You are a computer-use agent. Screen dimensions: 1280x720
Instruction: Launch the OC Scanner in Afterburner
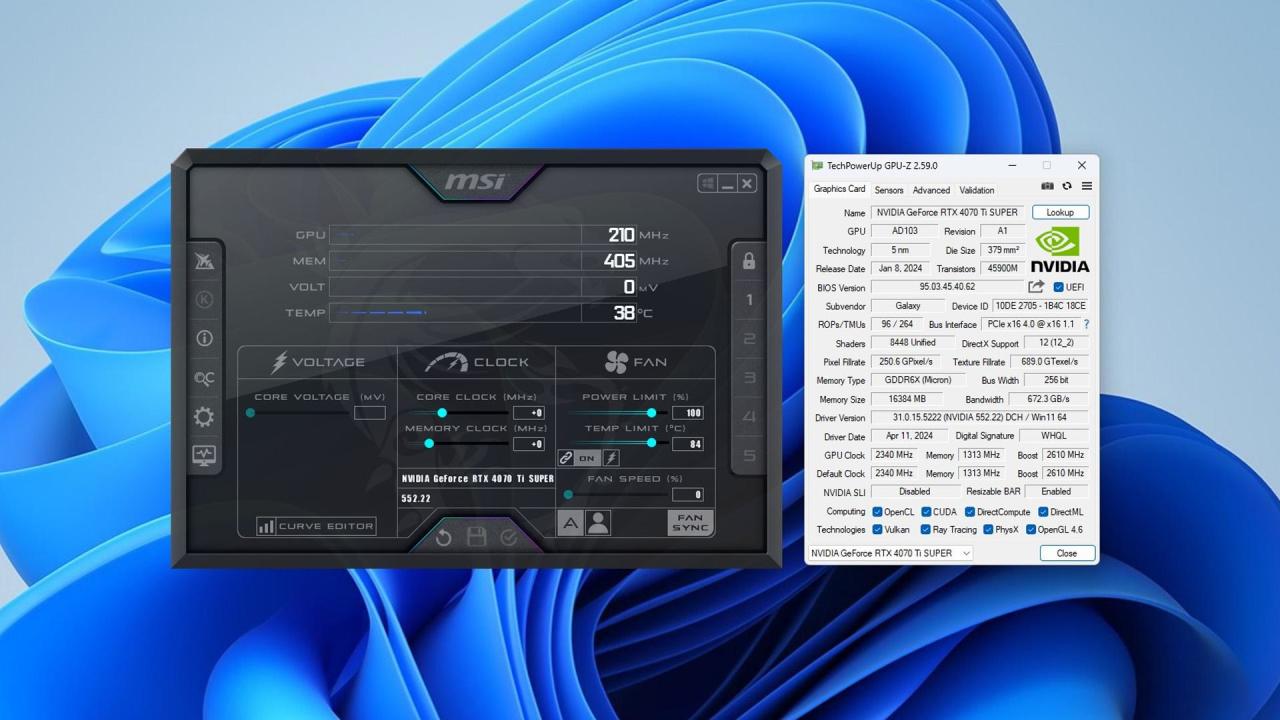[204, 378]
